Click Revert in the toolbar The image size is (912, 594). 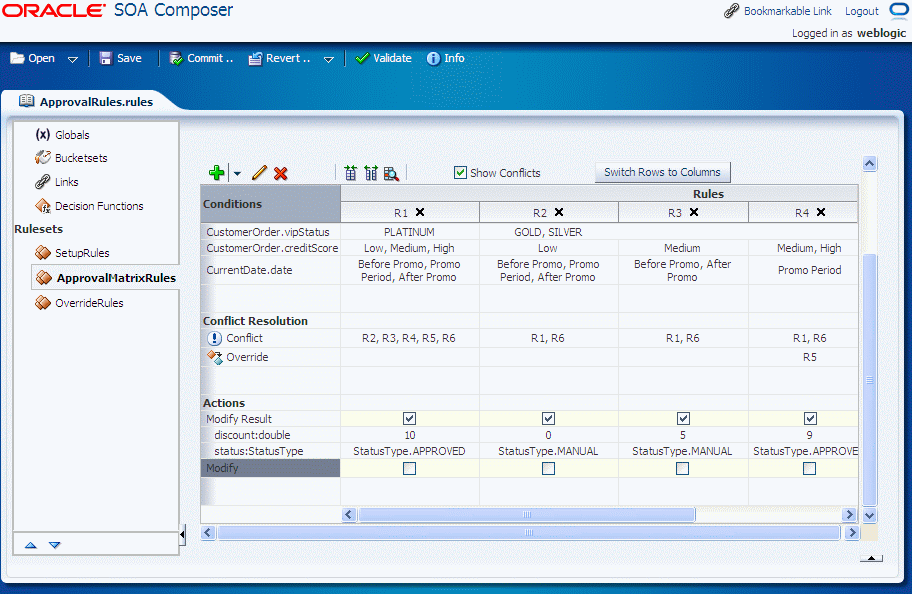coord(279,58)
